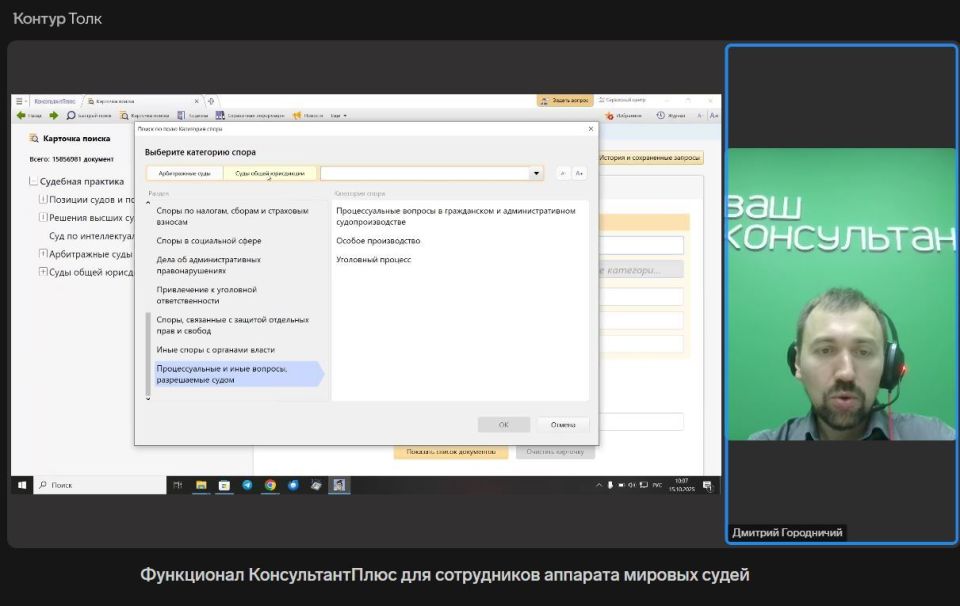Open Google Chrome from the taskbar

tap(268, 483)
